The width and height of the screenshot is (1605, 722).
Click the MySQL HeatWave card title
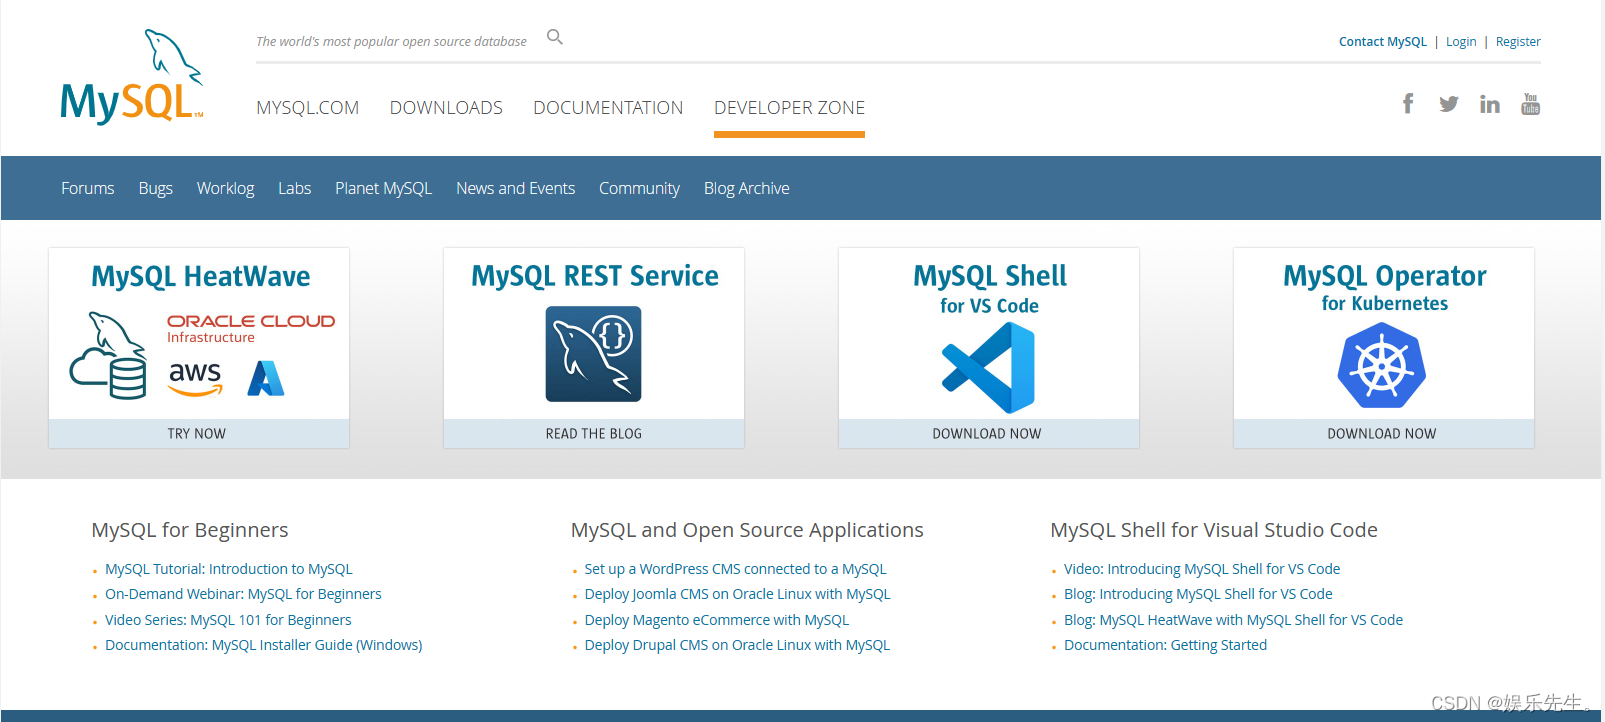[200, 277]
